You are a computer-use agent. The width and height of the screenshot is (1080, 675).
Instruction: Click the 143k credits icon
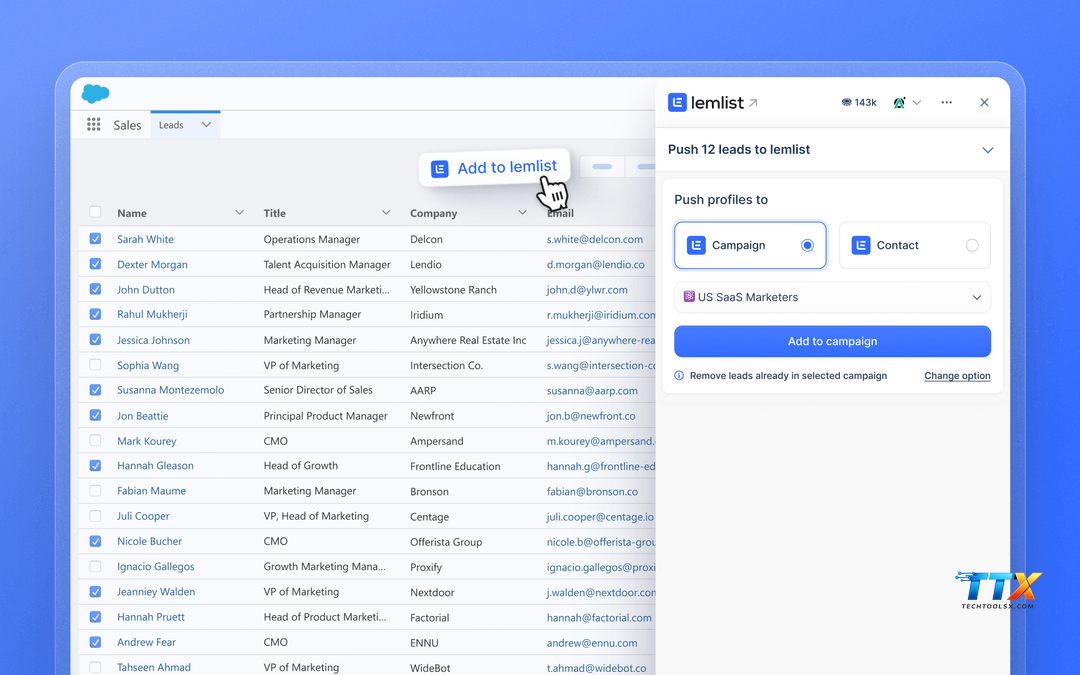point(847,103)
